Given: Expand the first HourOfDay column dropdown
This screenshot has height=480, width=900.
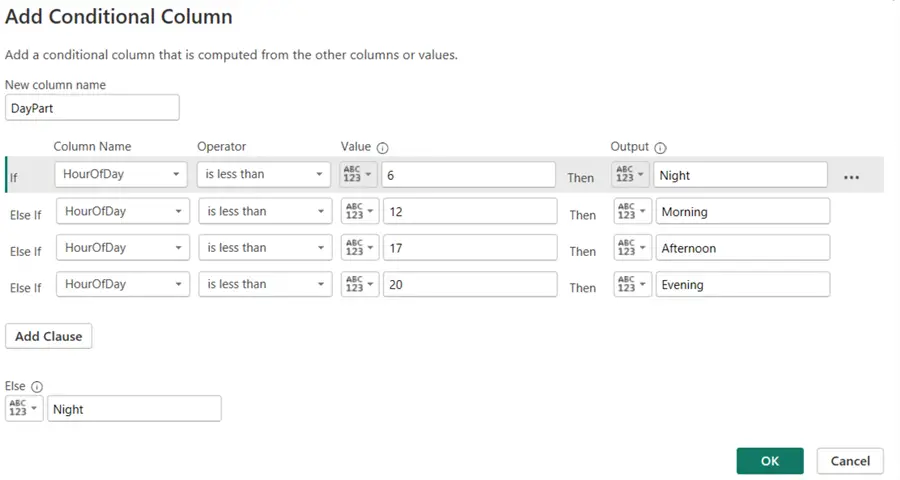Looking at the screenshot, I should tap(120, 174).
